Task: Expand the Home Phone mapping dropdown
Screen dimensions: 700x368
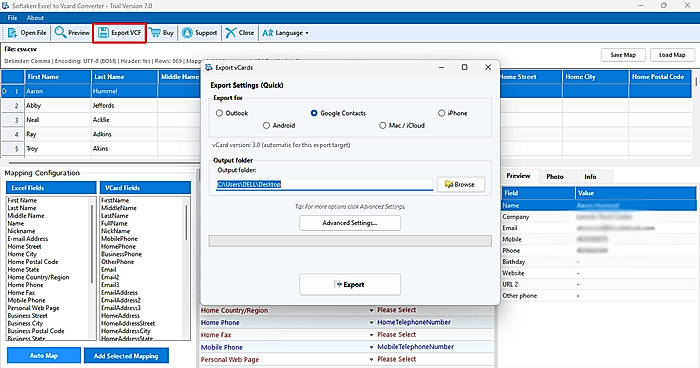Action: point(371,322)
